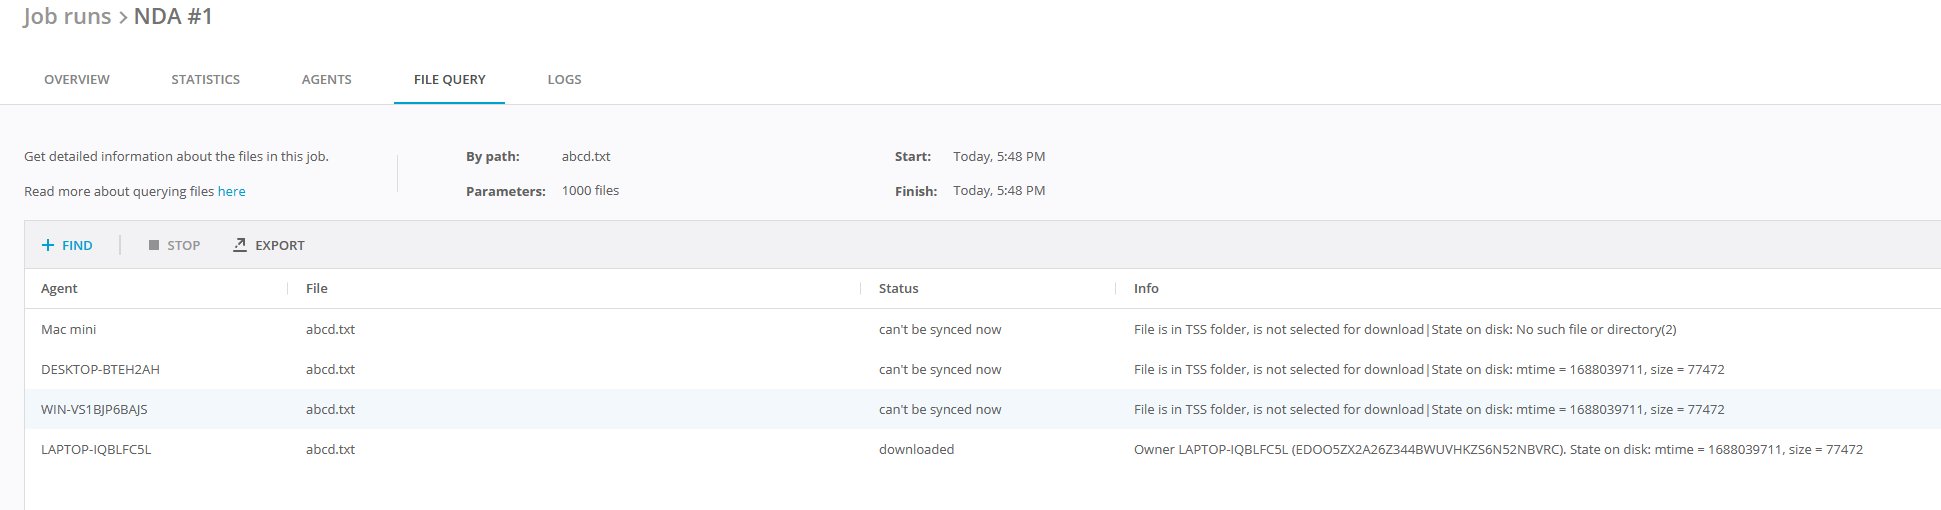1941x510 pixels.
Task: Click the Status column header
Action: coord(898,288)
